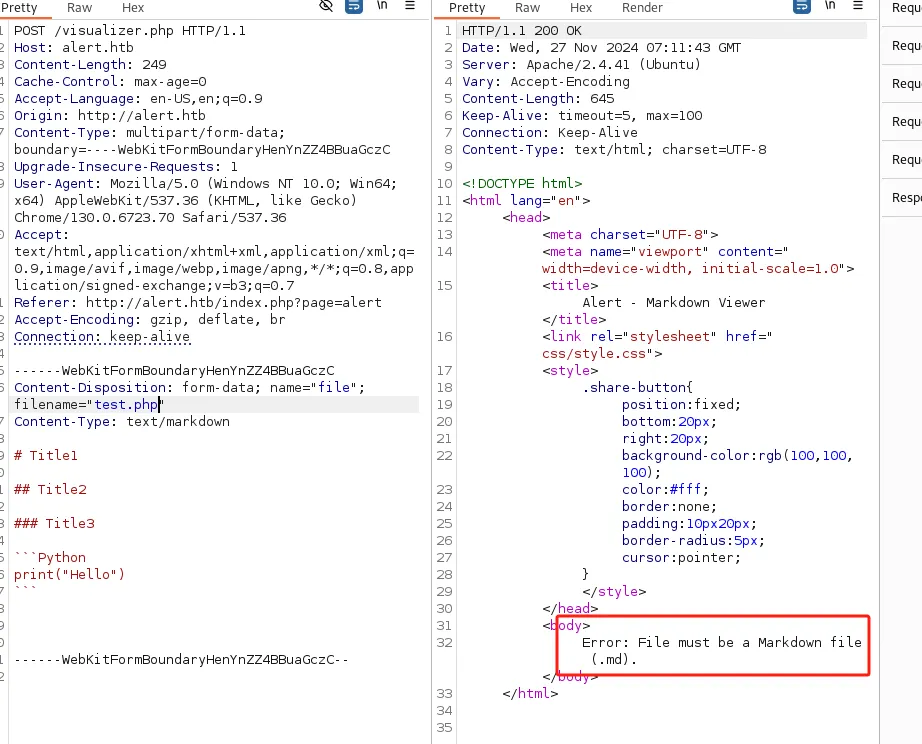Open the request panel hamburger menu
The image size is (922, 744).
410,5
